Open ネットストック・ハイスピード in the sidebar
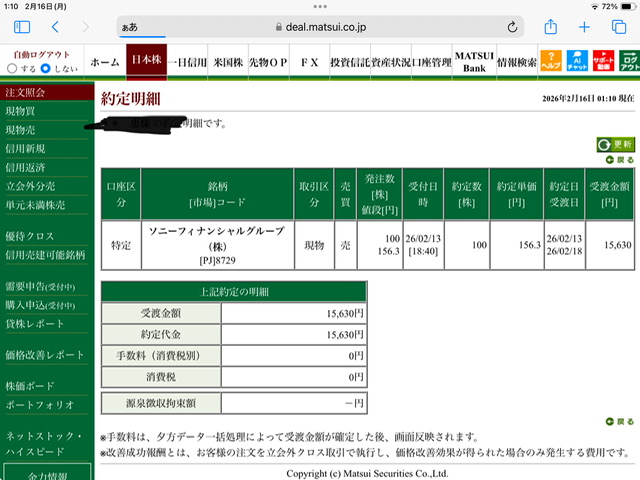640x480 pixels. (43, 444)
